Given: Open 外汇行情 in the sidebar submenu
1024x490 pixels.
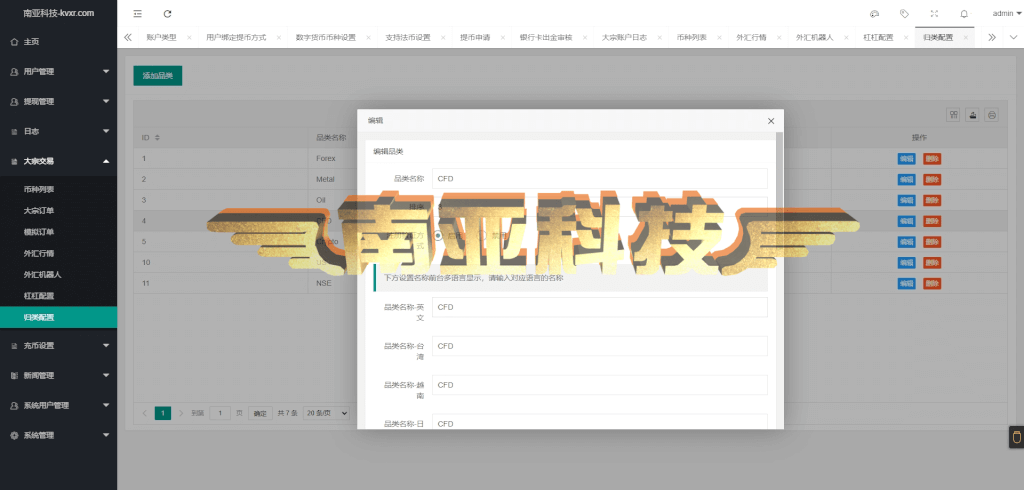Looking at the screenshot, I should [x=58, y=253].
